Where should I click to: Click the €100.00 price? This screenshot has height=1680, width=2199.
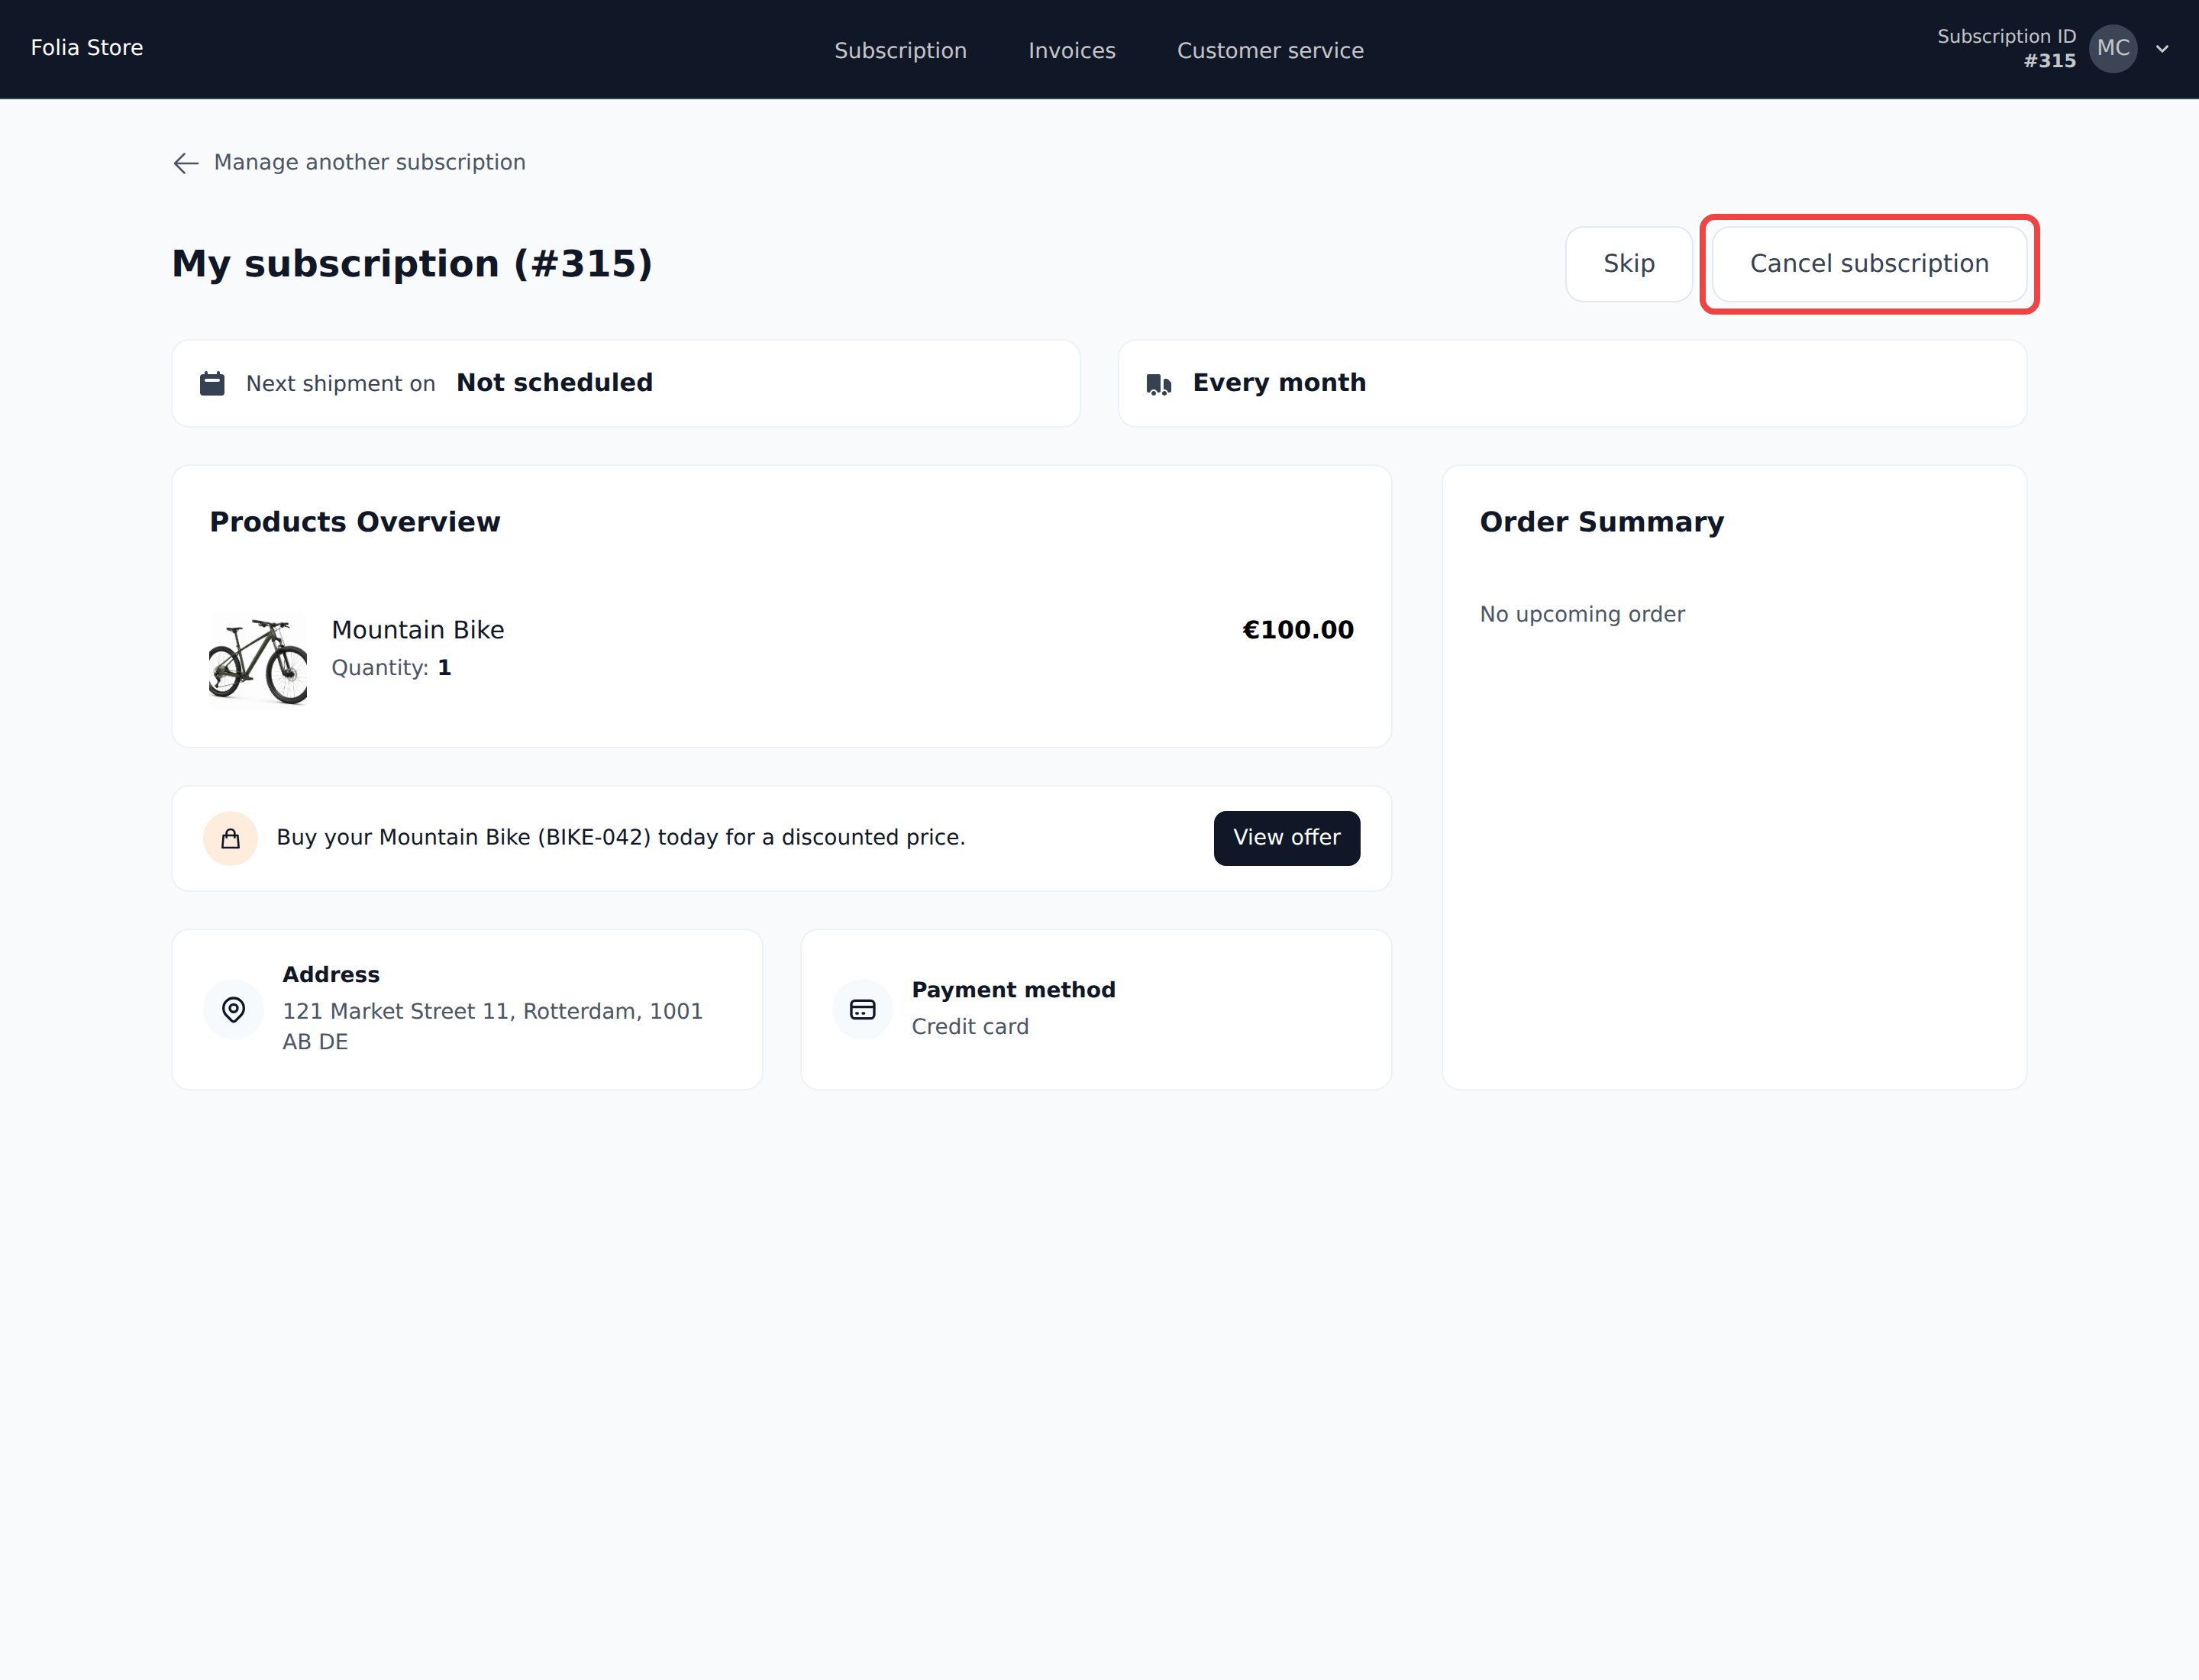1297,630
